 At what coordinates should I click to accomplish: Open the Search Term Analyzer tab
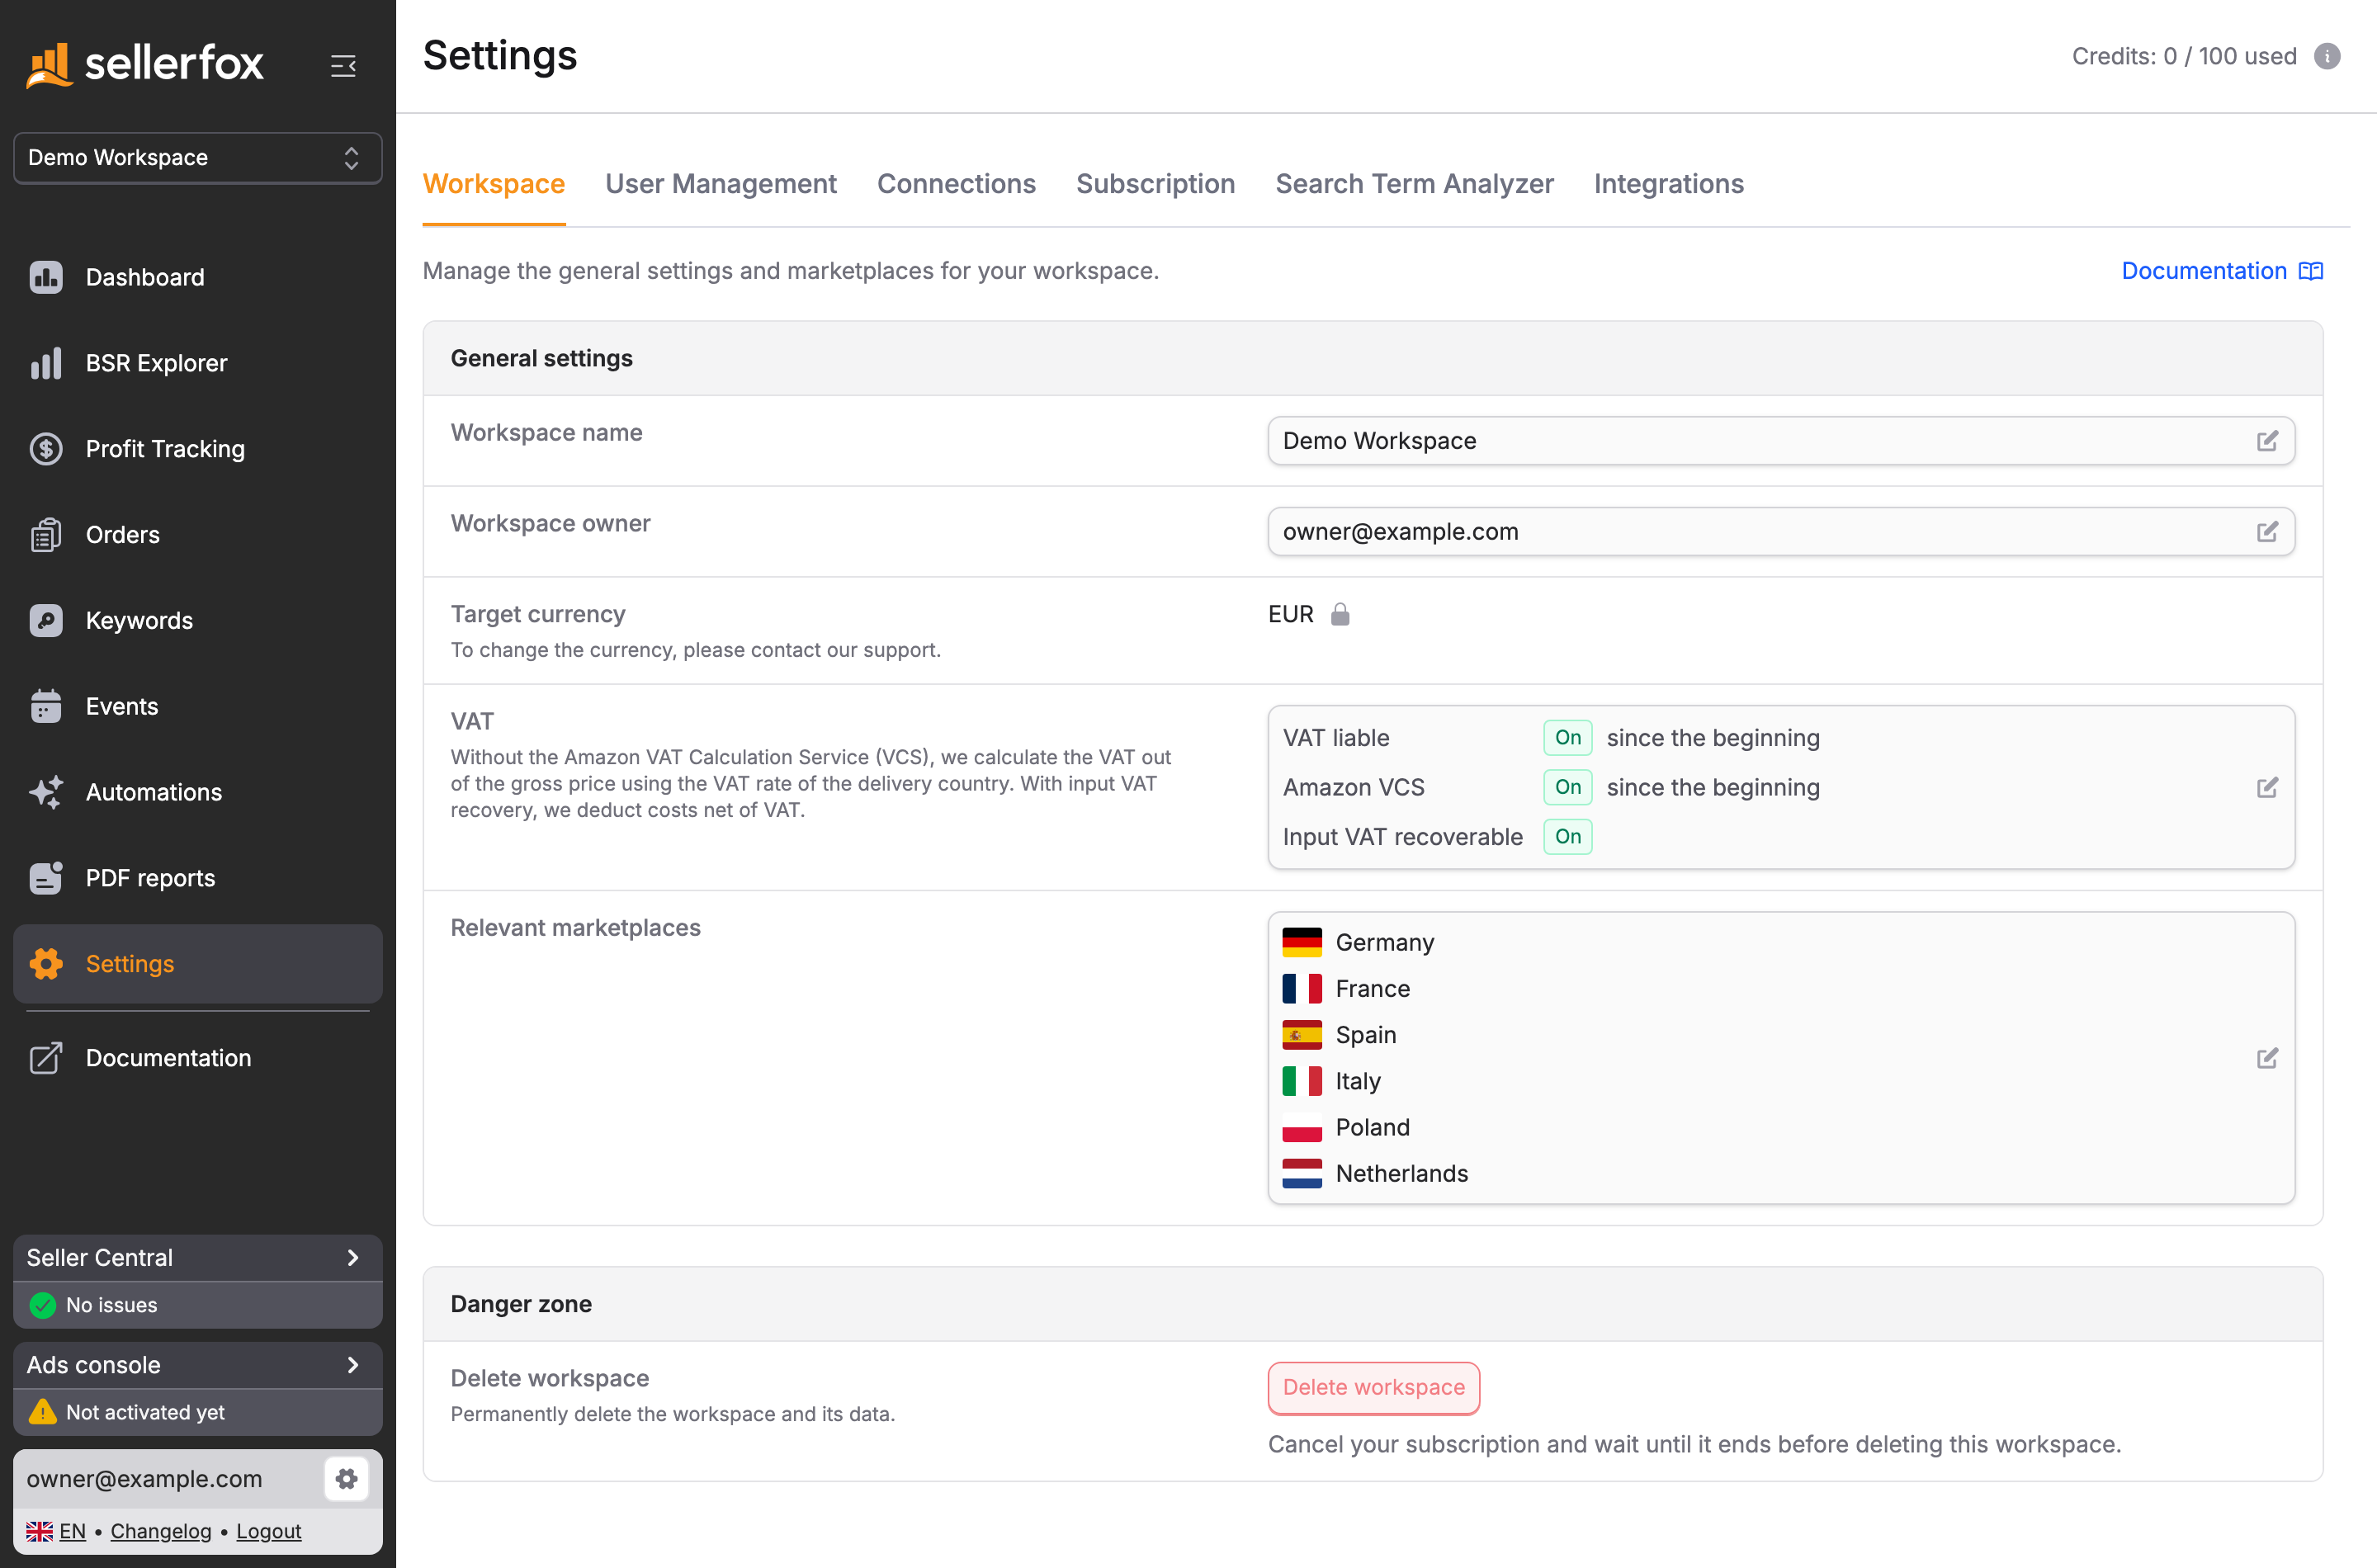[x=1414, y=184]
